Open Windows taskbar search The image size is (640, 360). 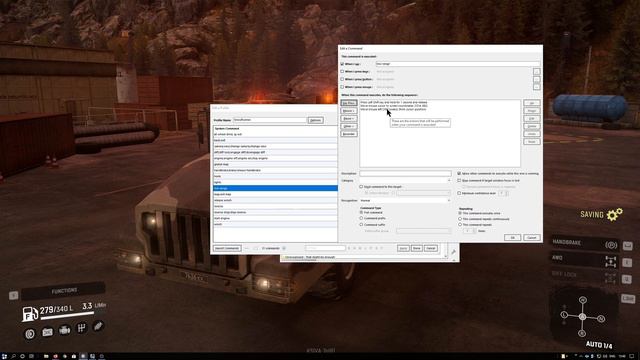point(13,356)
